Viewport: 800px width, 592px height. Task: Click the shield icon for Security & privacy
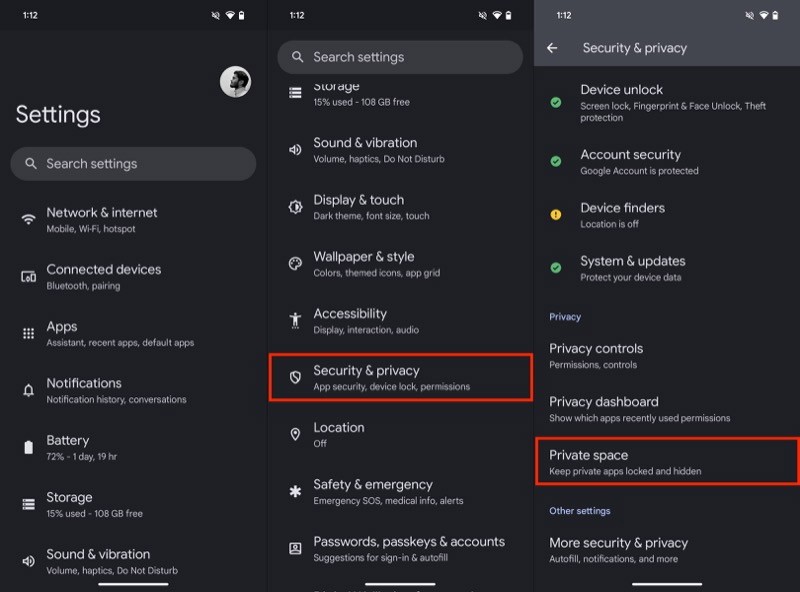coord(295,377)
